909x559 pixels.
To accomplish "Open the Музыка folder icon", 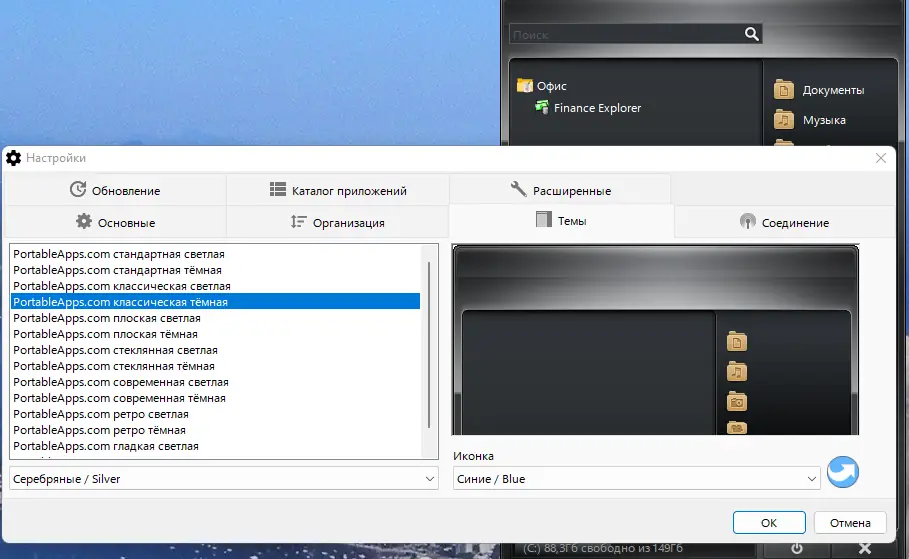I will (784, 120).
